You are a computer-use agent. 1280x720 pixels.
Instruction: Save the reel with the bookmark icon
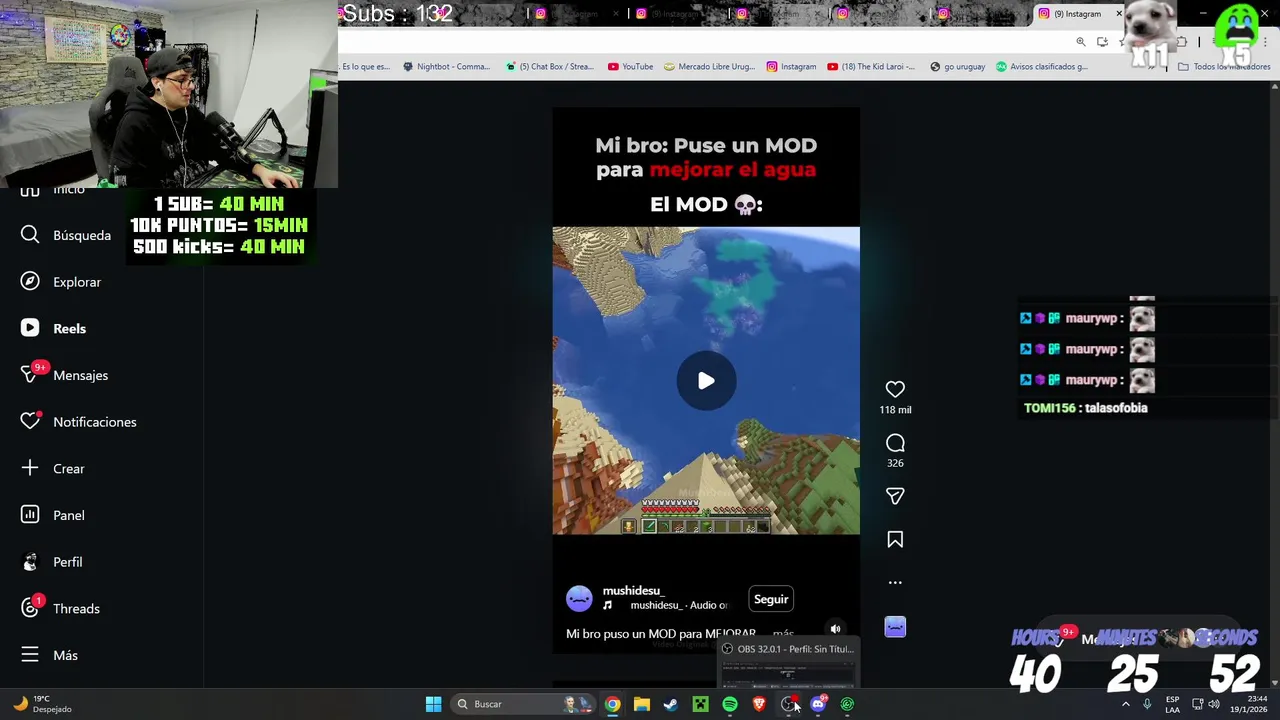895,540
